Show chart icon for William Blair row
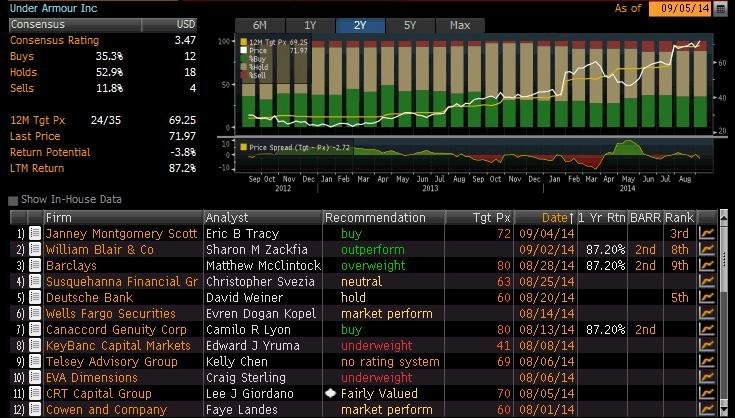 707,249
